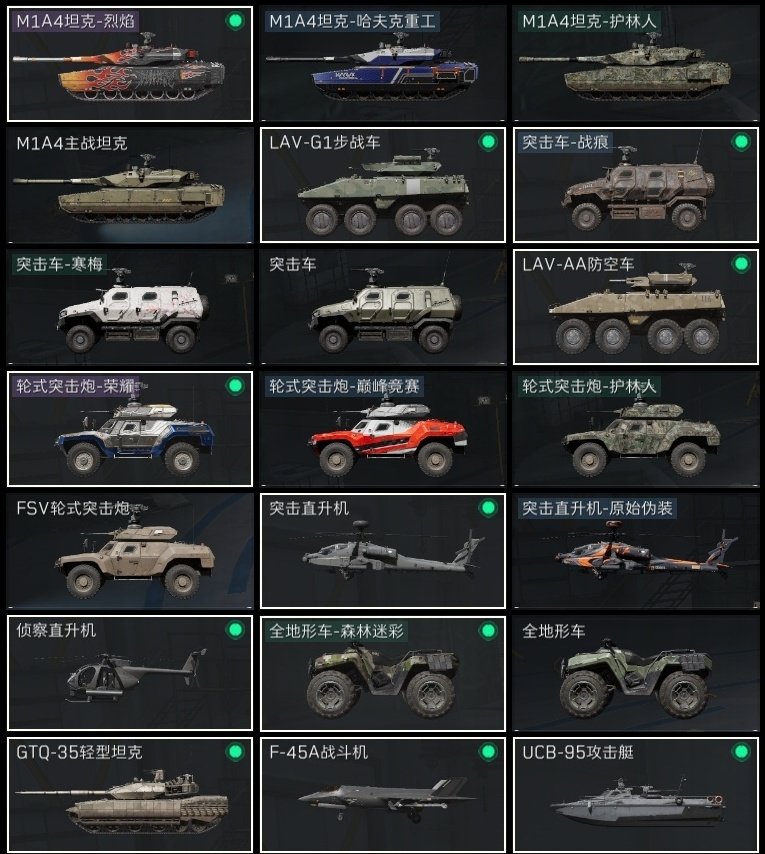Pick the red 轮式突击炮-巅峰竞赛 skin
Viewport: 765px width, 854px height.
[x=383, y=429]
